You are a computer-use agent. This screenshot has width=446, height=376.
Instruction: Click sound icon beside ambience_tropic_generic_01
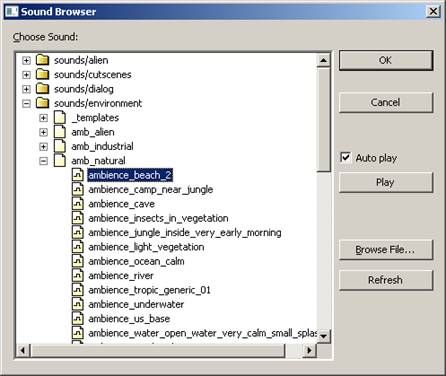78,290
